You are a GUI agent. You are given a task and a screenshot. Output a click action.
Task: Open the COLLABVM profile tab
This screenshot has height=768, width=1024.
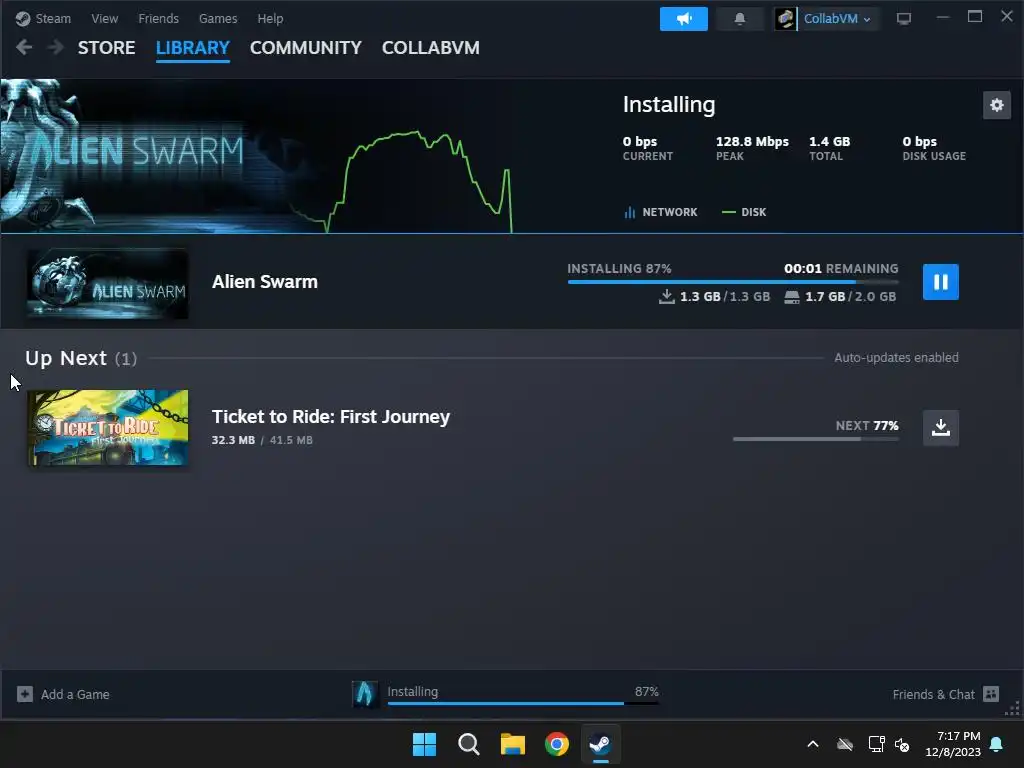click(430, 48)
